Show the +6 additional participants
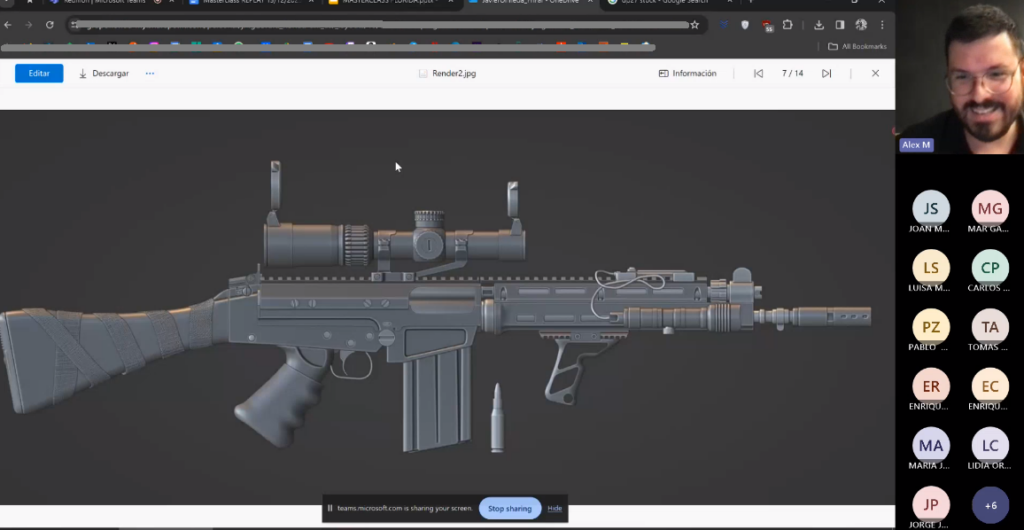The image size is (1024, 530). 990,505
